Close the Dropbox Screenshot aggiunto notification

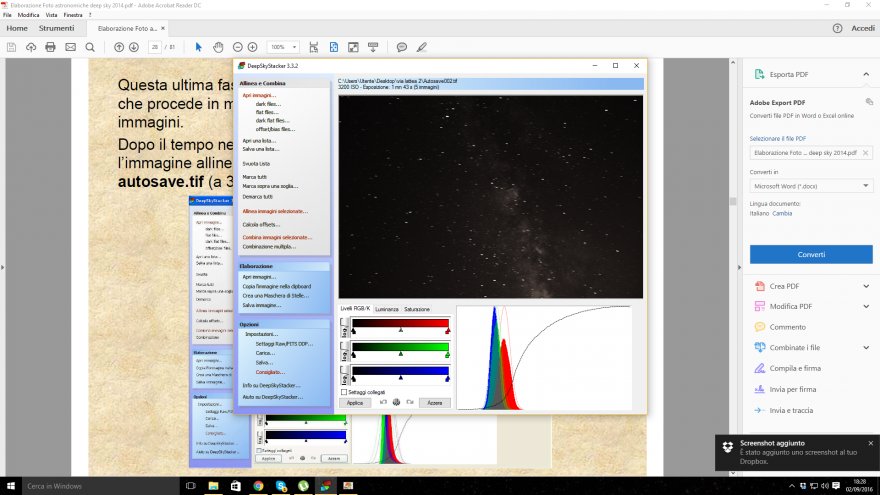coord(870,443)
